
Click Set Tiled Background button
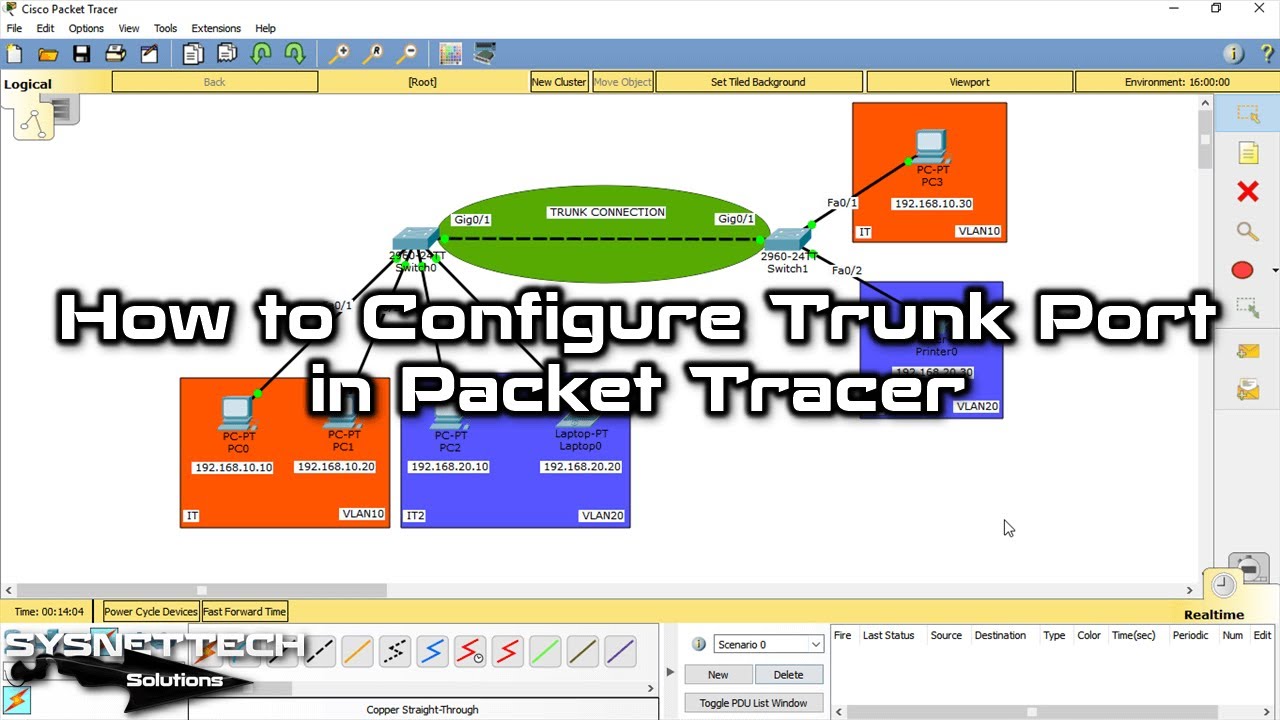758,82
